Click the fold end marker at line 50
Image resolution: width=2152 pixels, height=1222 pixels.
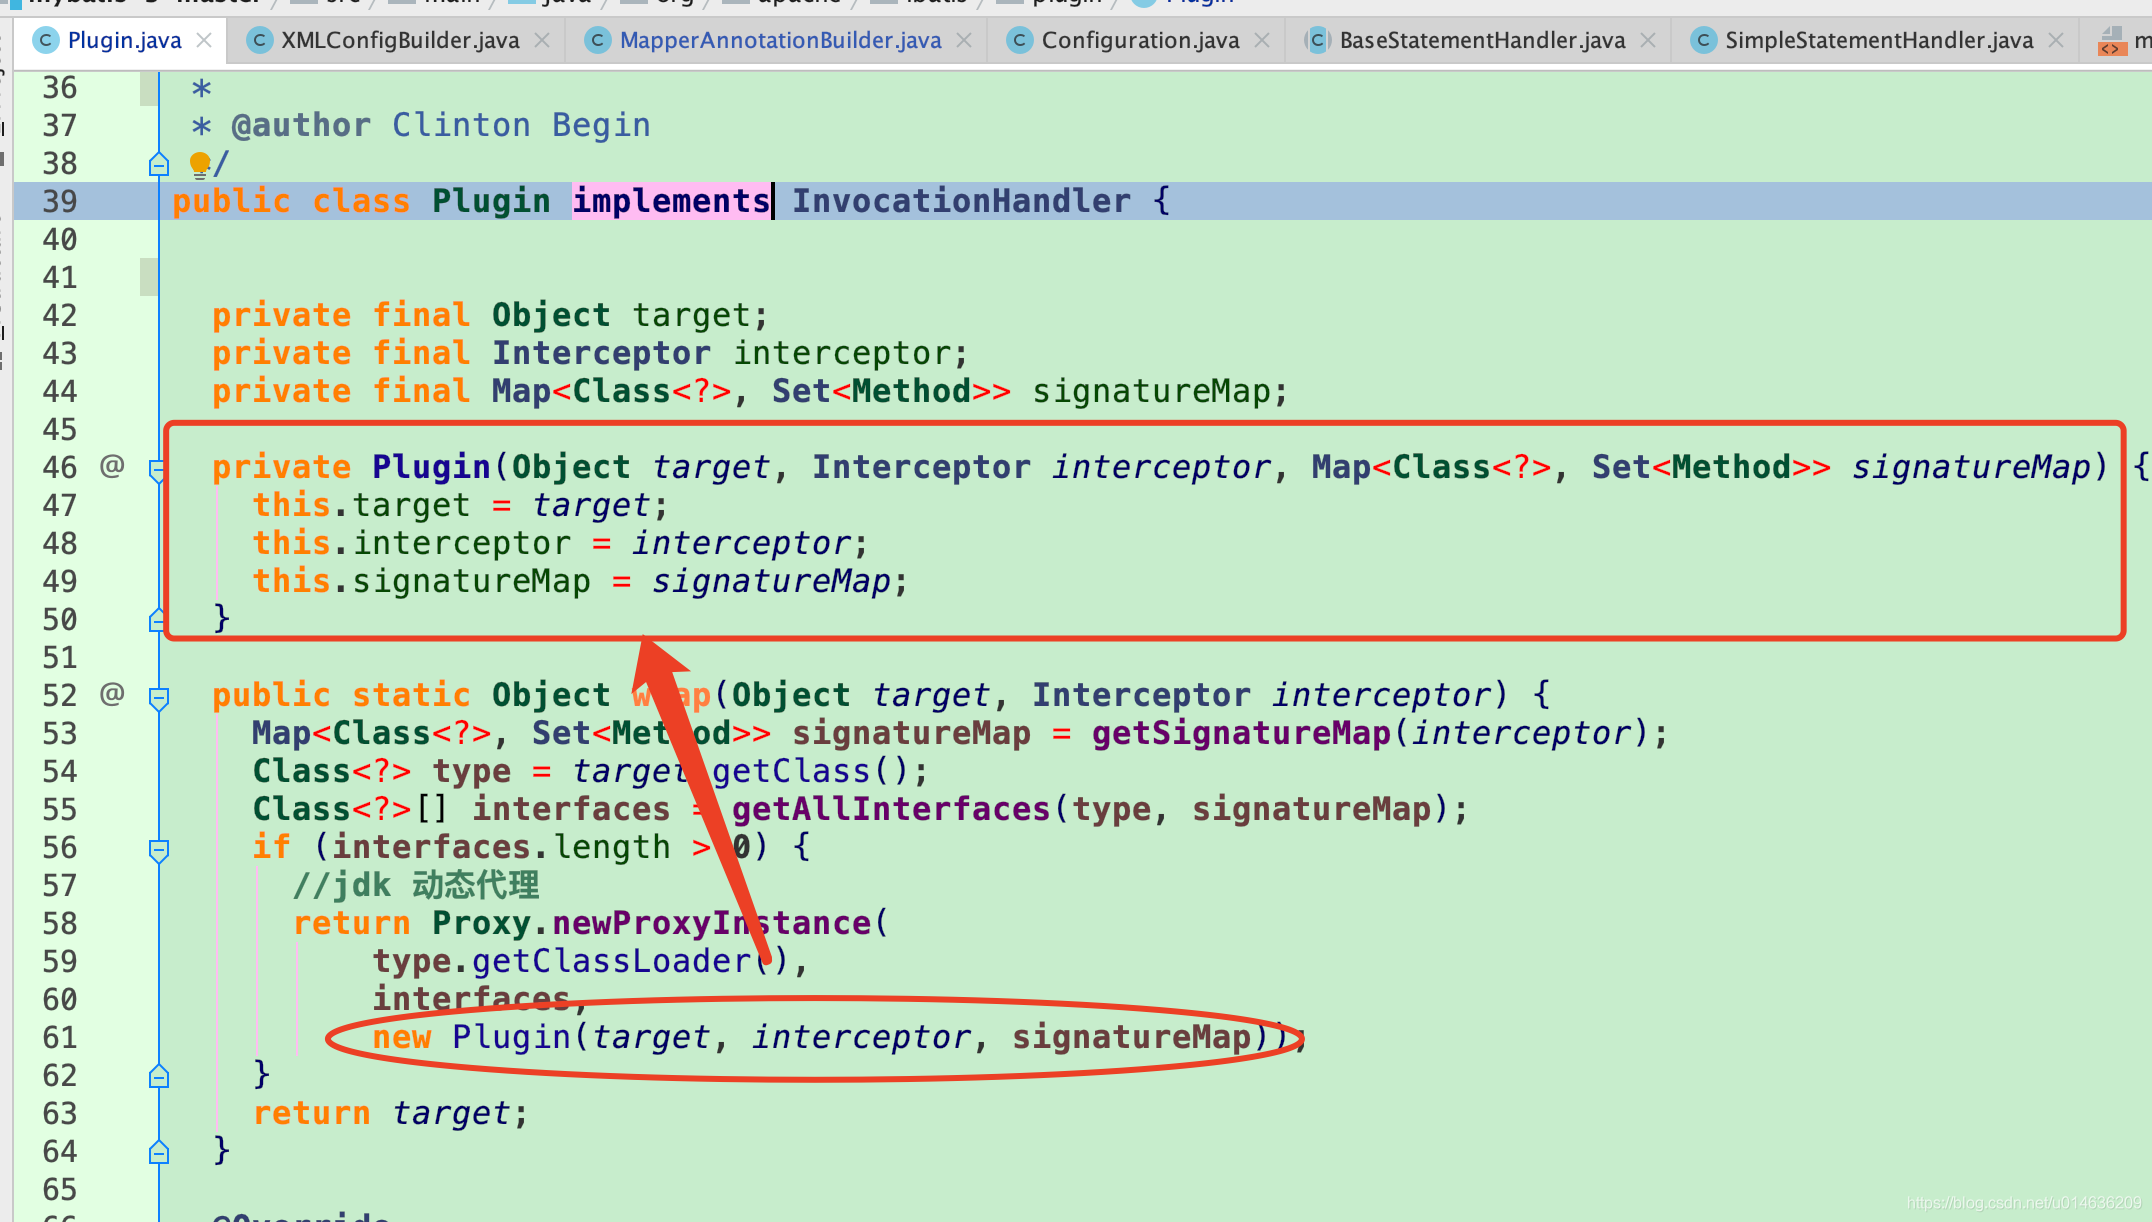[x=159, y=620]
